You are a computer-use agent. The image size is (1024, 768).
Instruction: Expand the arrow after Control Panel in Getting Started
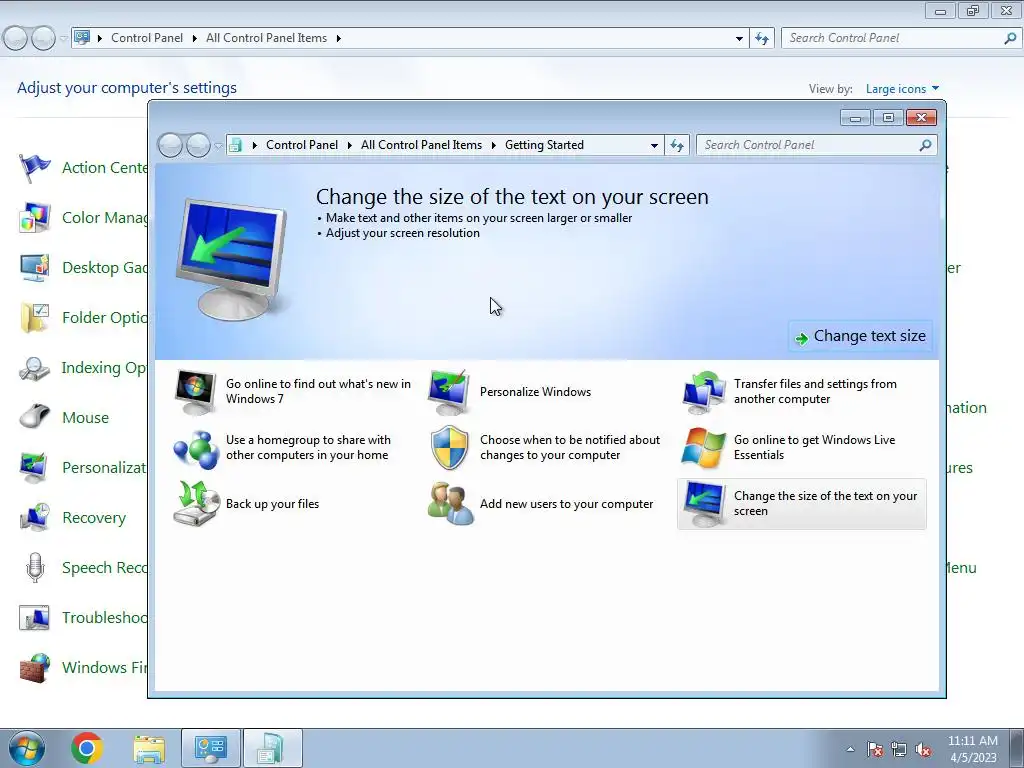[349, 146]
